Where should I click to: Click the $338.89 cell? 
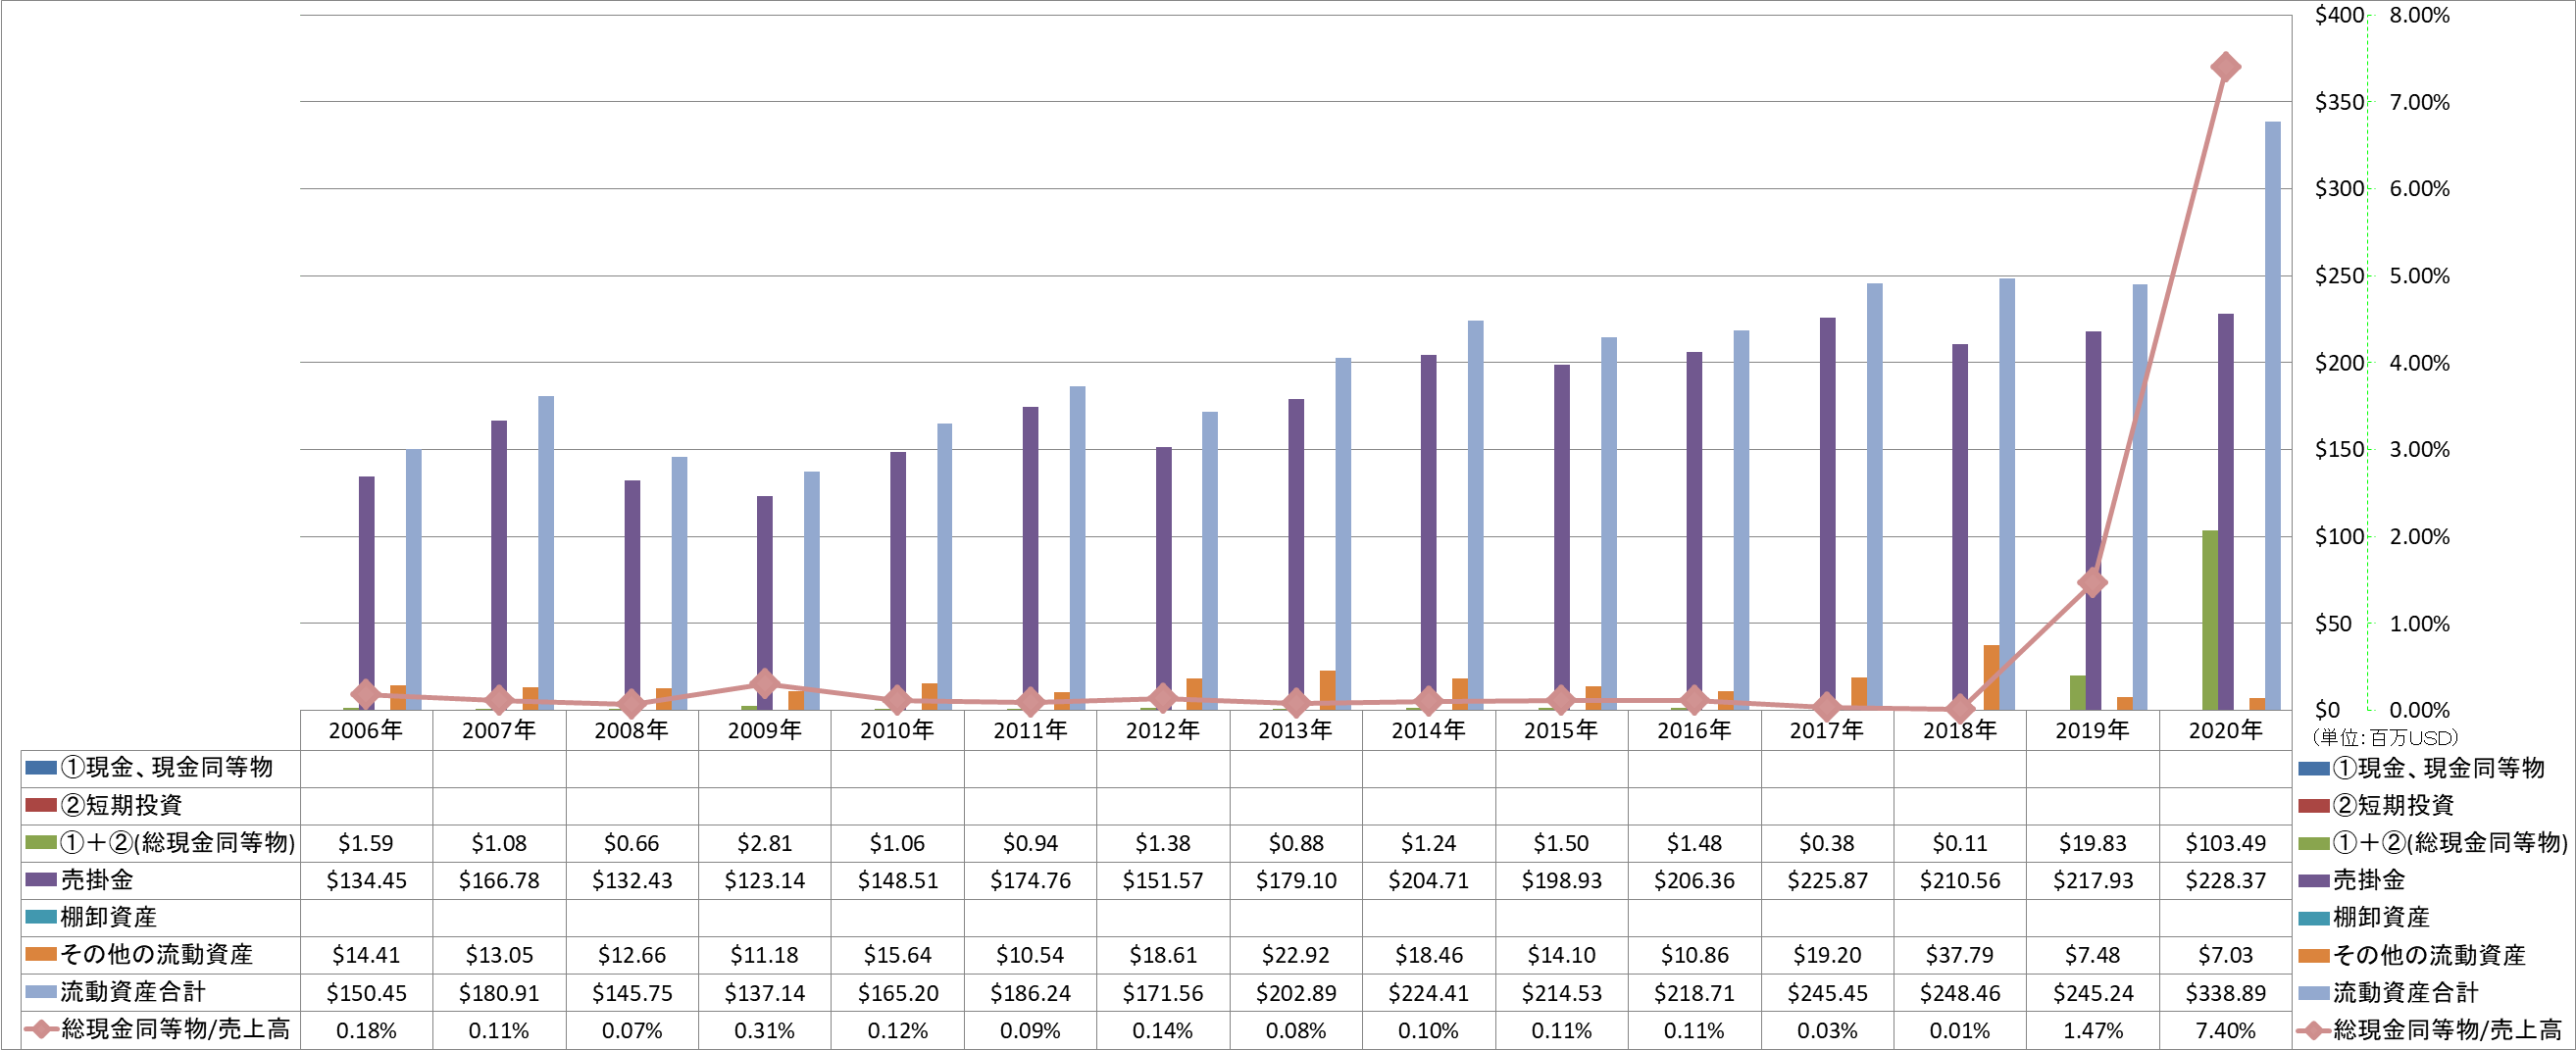pyautogui.click(x=2225, y=992)
